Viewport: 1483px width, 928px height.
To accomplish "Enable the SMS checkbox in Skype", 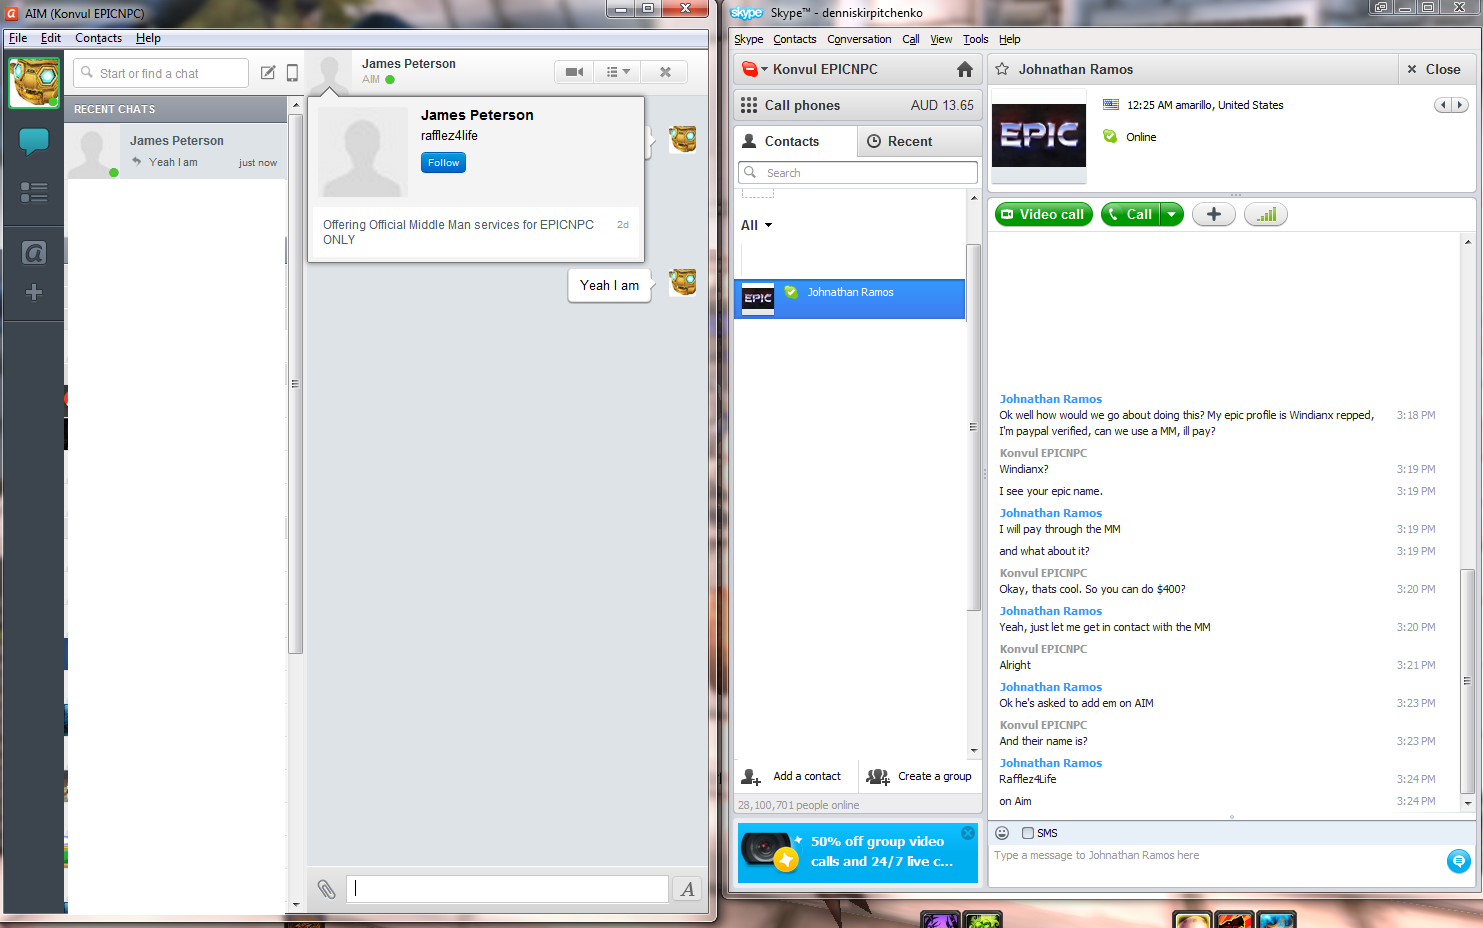I will pyautogui.click(x=1027, y=833).
